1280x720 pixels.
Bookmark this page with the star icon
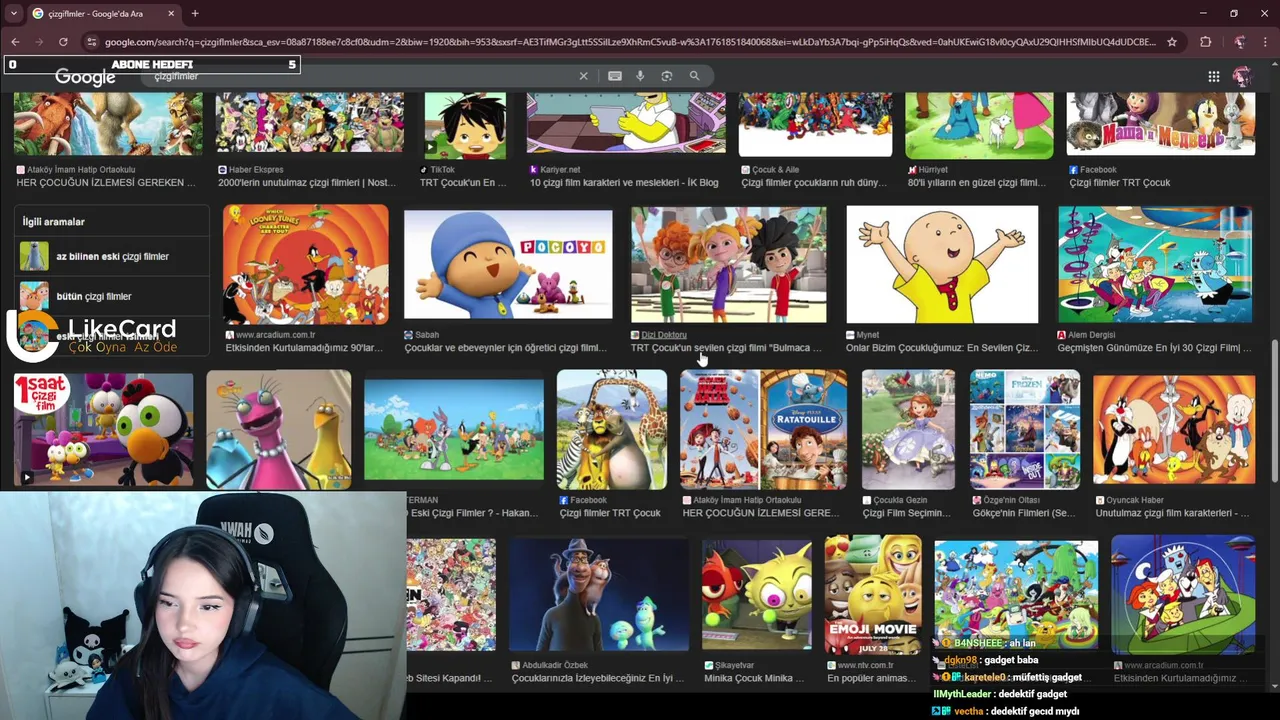pyautogui.click(x=1172, y=42)
